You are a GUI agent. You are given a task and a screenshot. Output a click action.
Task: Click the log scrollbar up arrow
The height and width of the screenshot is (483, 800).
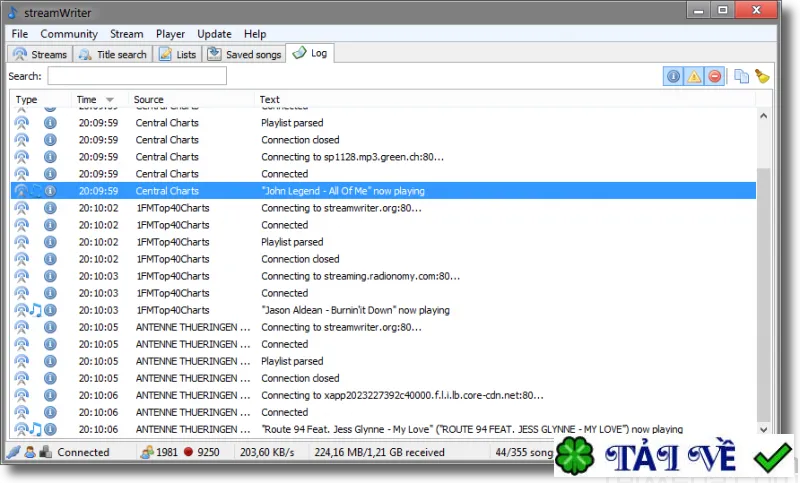tap(763, 116)
